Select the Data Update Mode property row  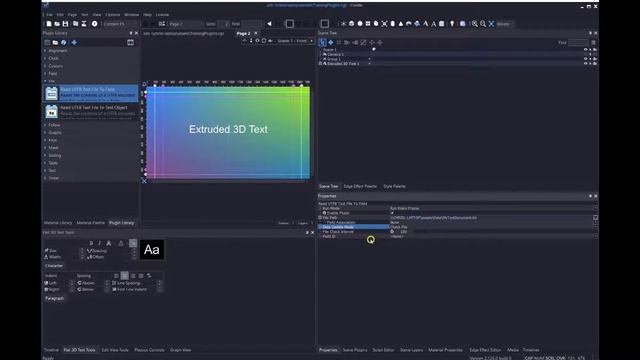(x=353, y=227)
